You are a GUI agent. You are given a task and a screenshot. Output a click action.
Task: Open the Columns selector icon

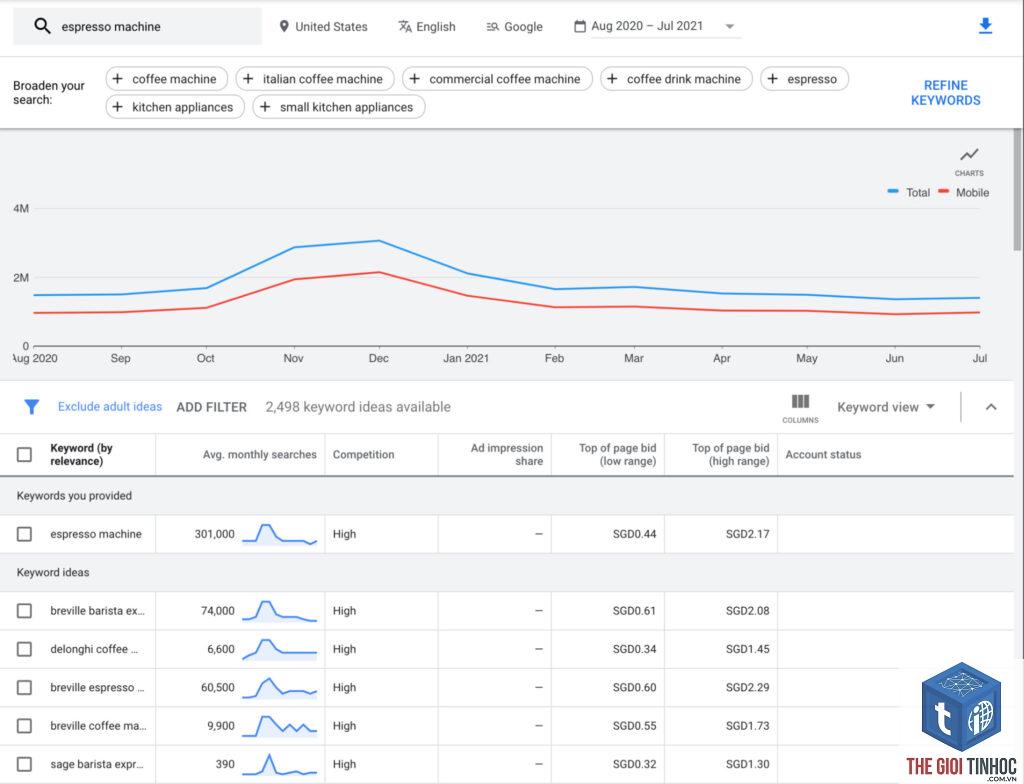pyautogui.click(x=800, y=401)
